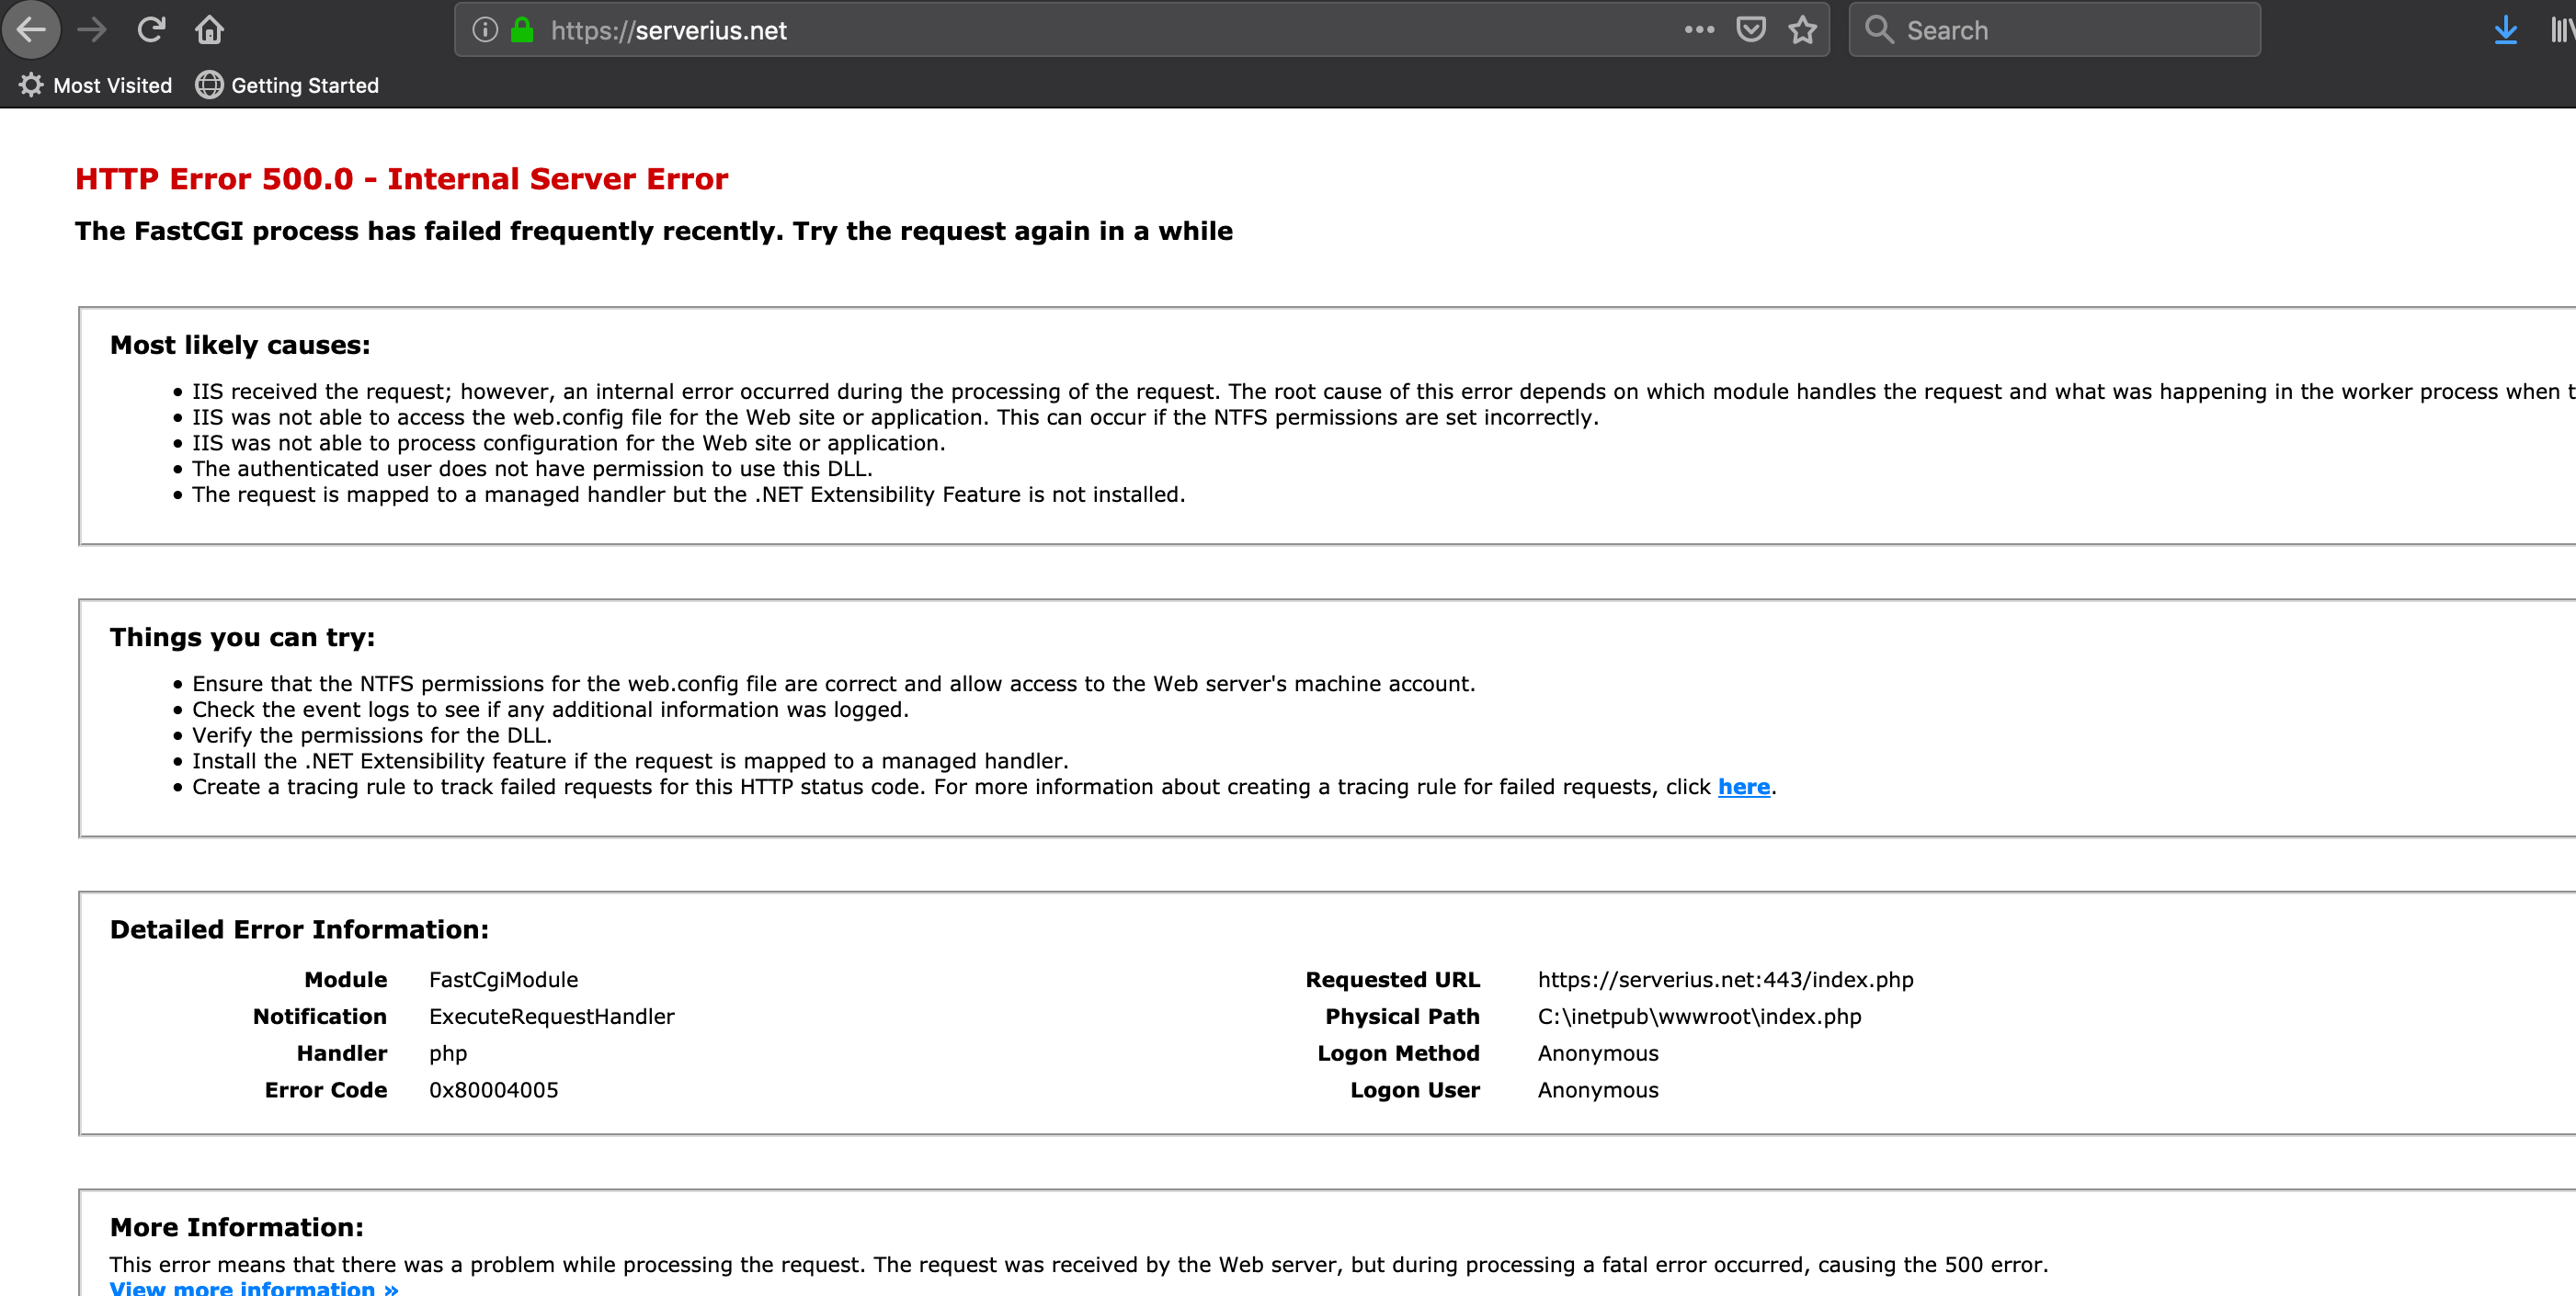Open 'View more information' link
The width and height of the screenshot is (2576, 1296).
coord(254,1288)
